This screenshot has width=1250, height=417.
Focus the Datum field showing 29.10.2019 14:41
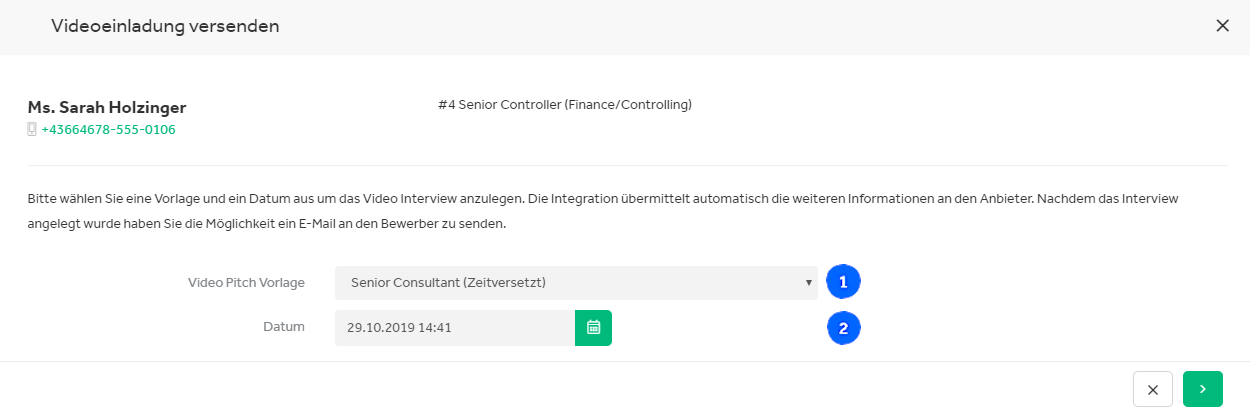(x=455, y=328)
